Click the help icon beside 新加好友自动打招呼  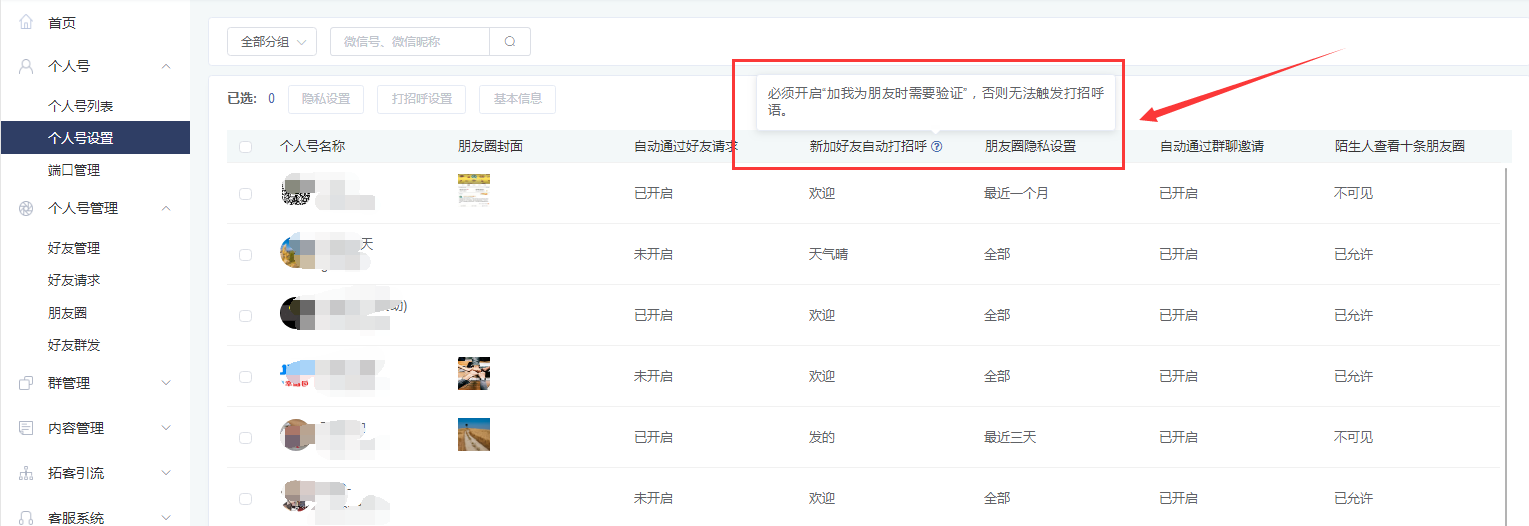[937, 147]
